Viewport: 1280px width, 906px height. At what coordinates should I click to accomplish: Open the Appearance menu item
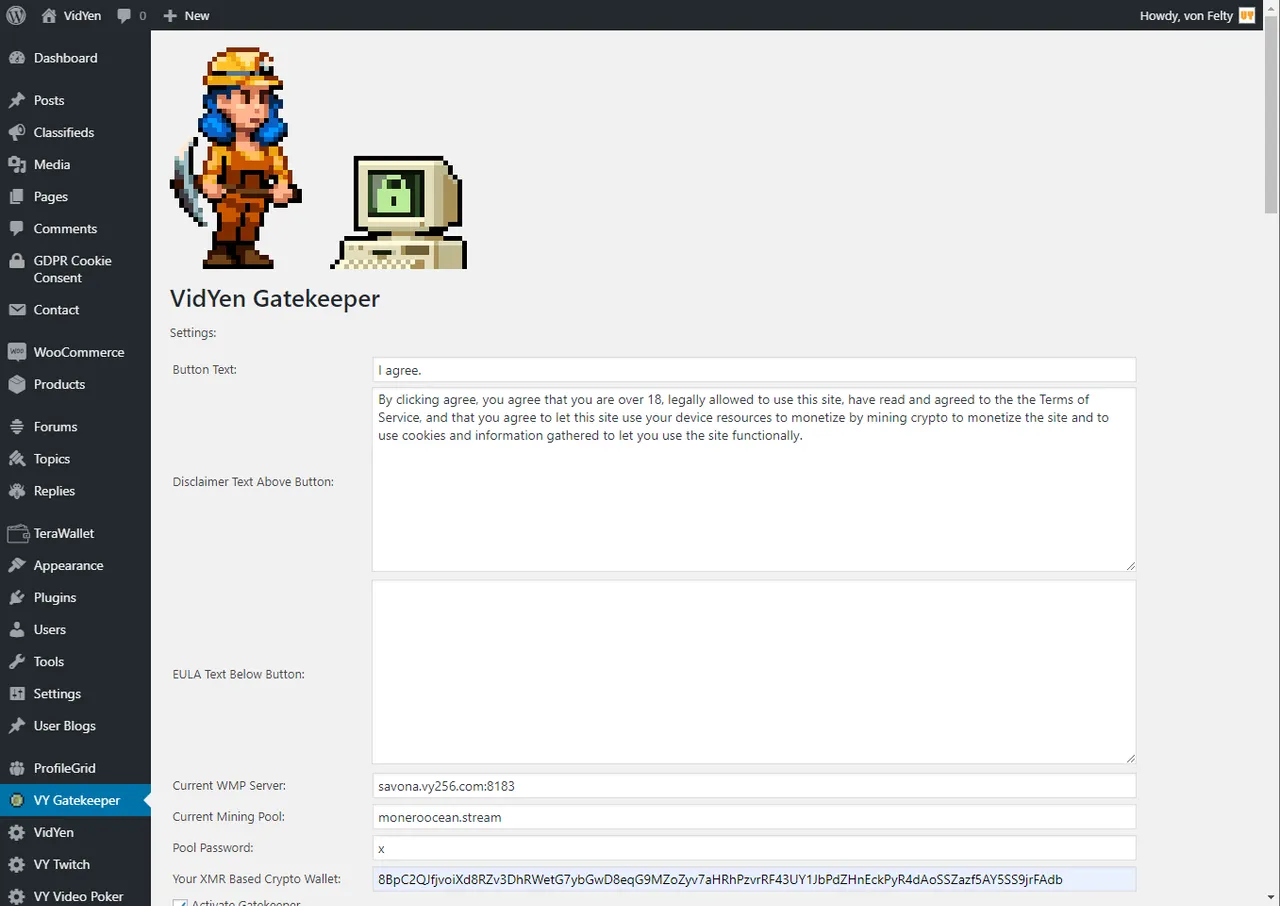[x=75, y=565]
